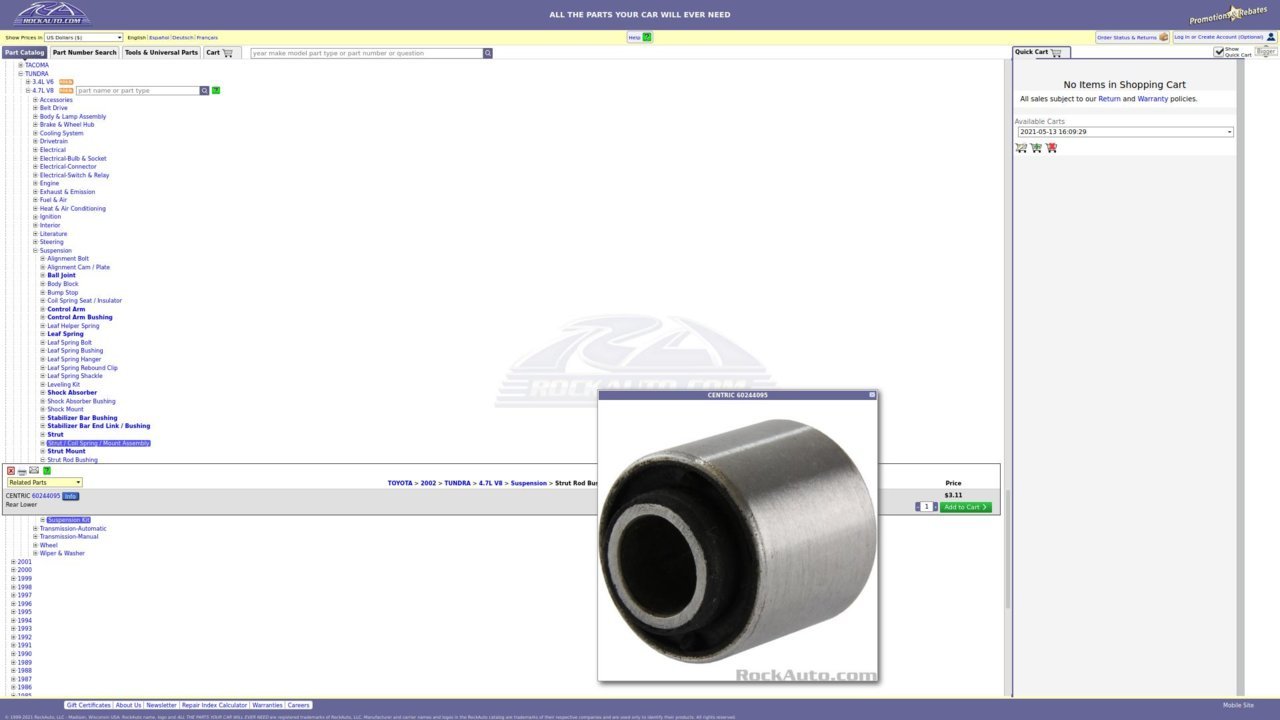Select the Quick Cart tab

point(1040,52)
